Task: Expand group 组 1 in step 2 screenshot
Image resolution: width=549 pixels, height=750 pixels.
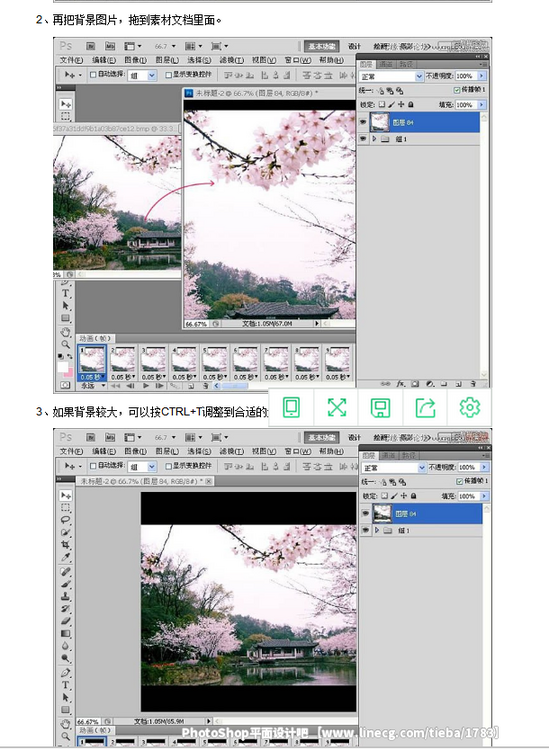Action: point(375,139)
